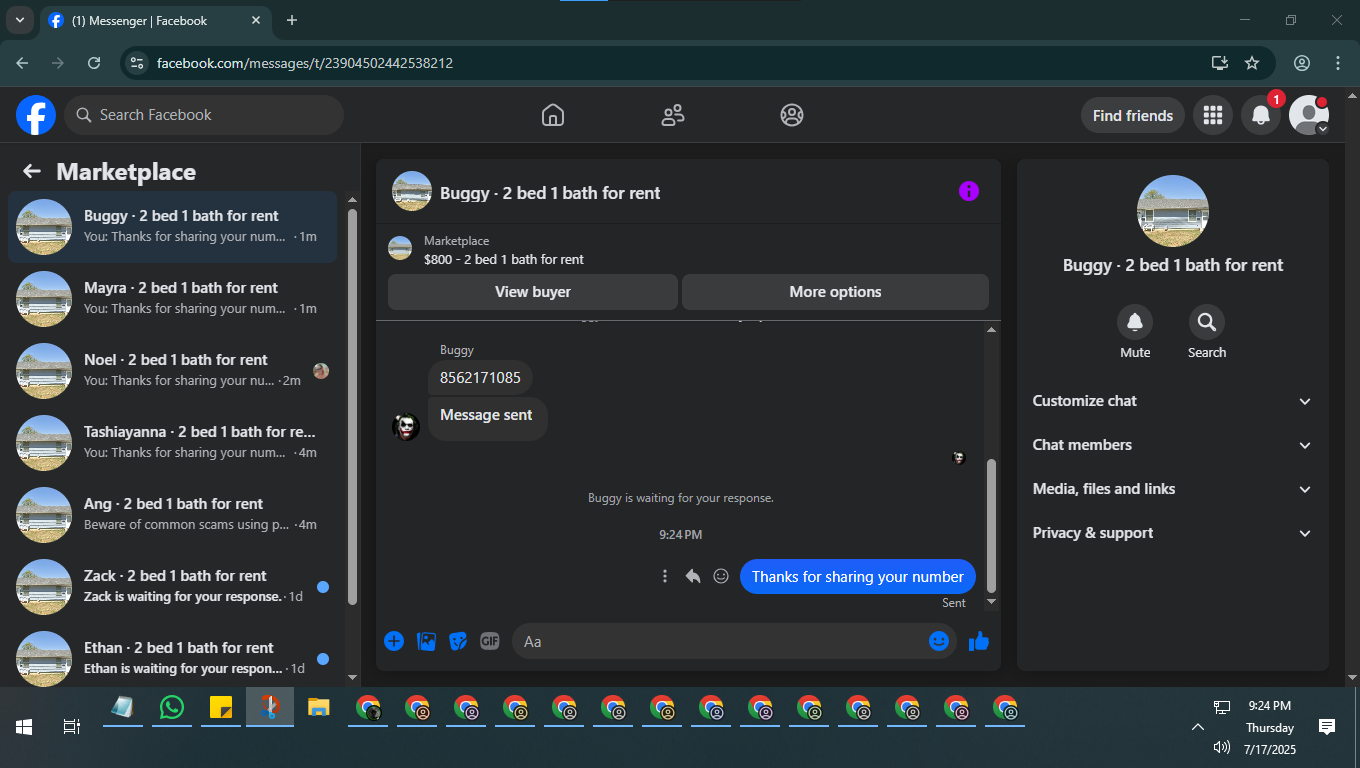Attach a photo with the image icon
The image size is (1360, 768).
(x=426, y=641)
